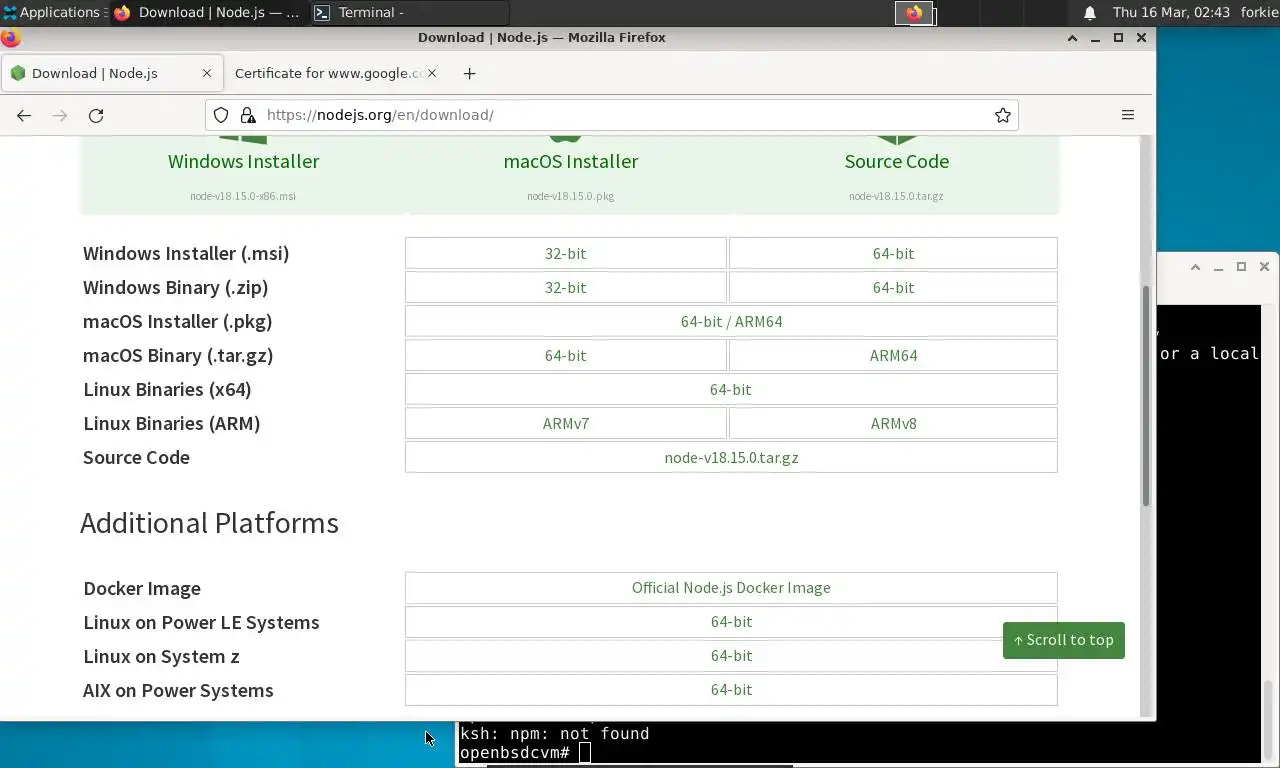Select the Download | Node.js browser tab

[x=111, y=73]
